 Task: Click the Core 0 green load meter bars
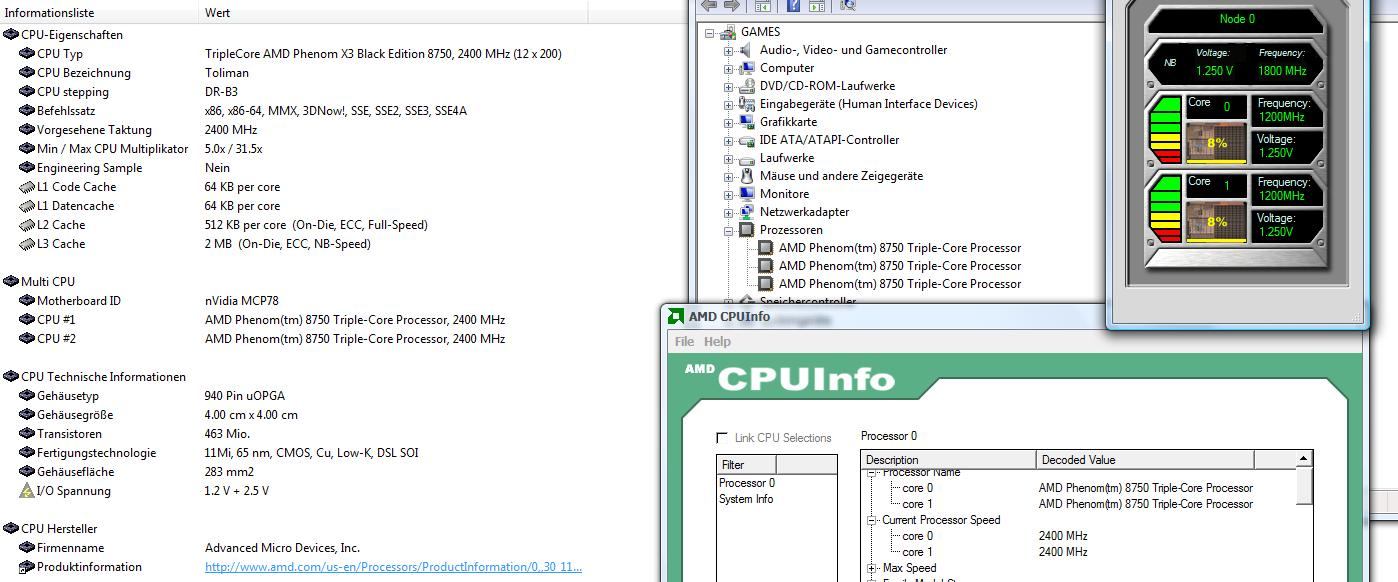(x=1165, y=130)
